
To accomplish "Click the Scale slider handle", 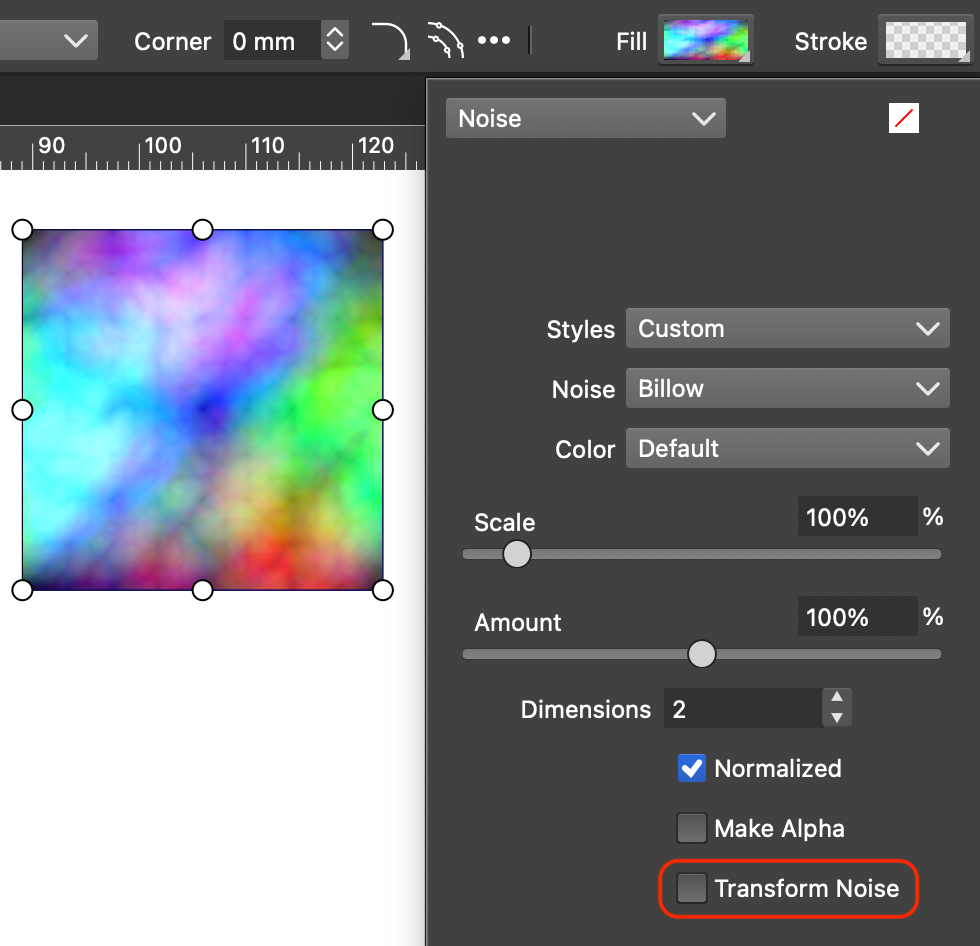I will (x=517, y=554).
